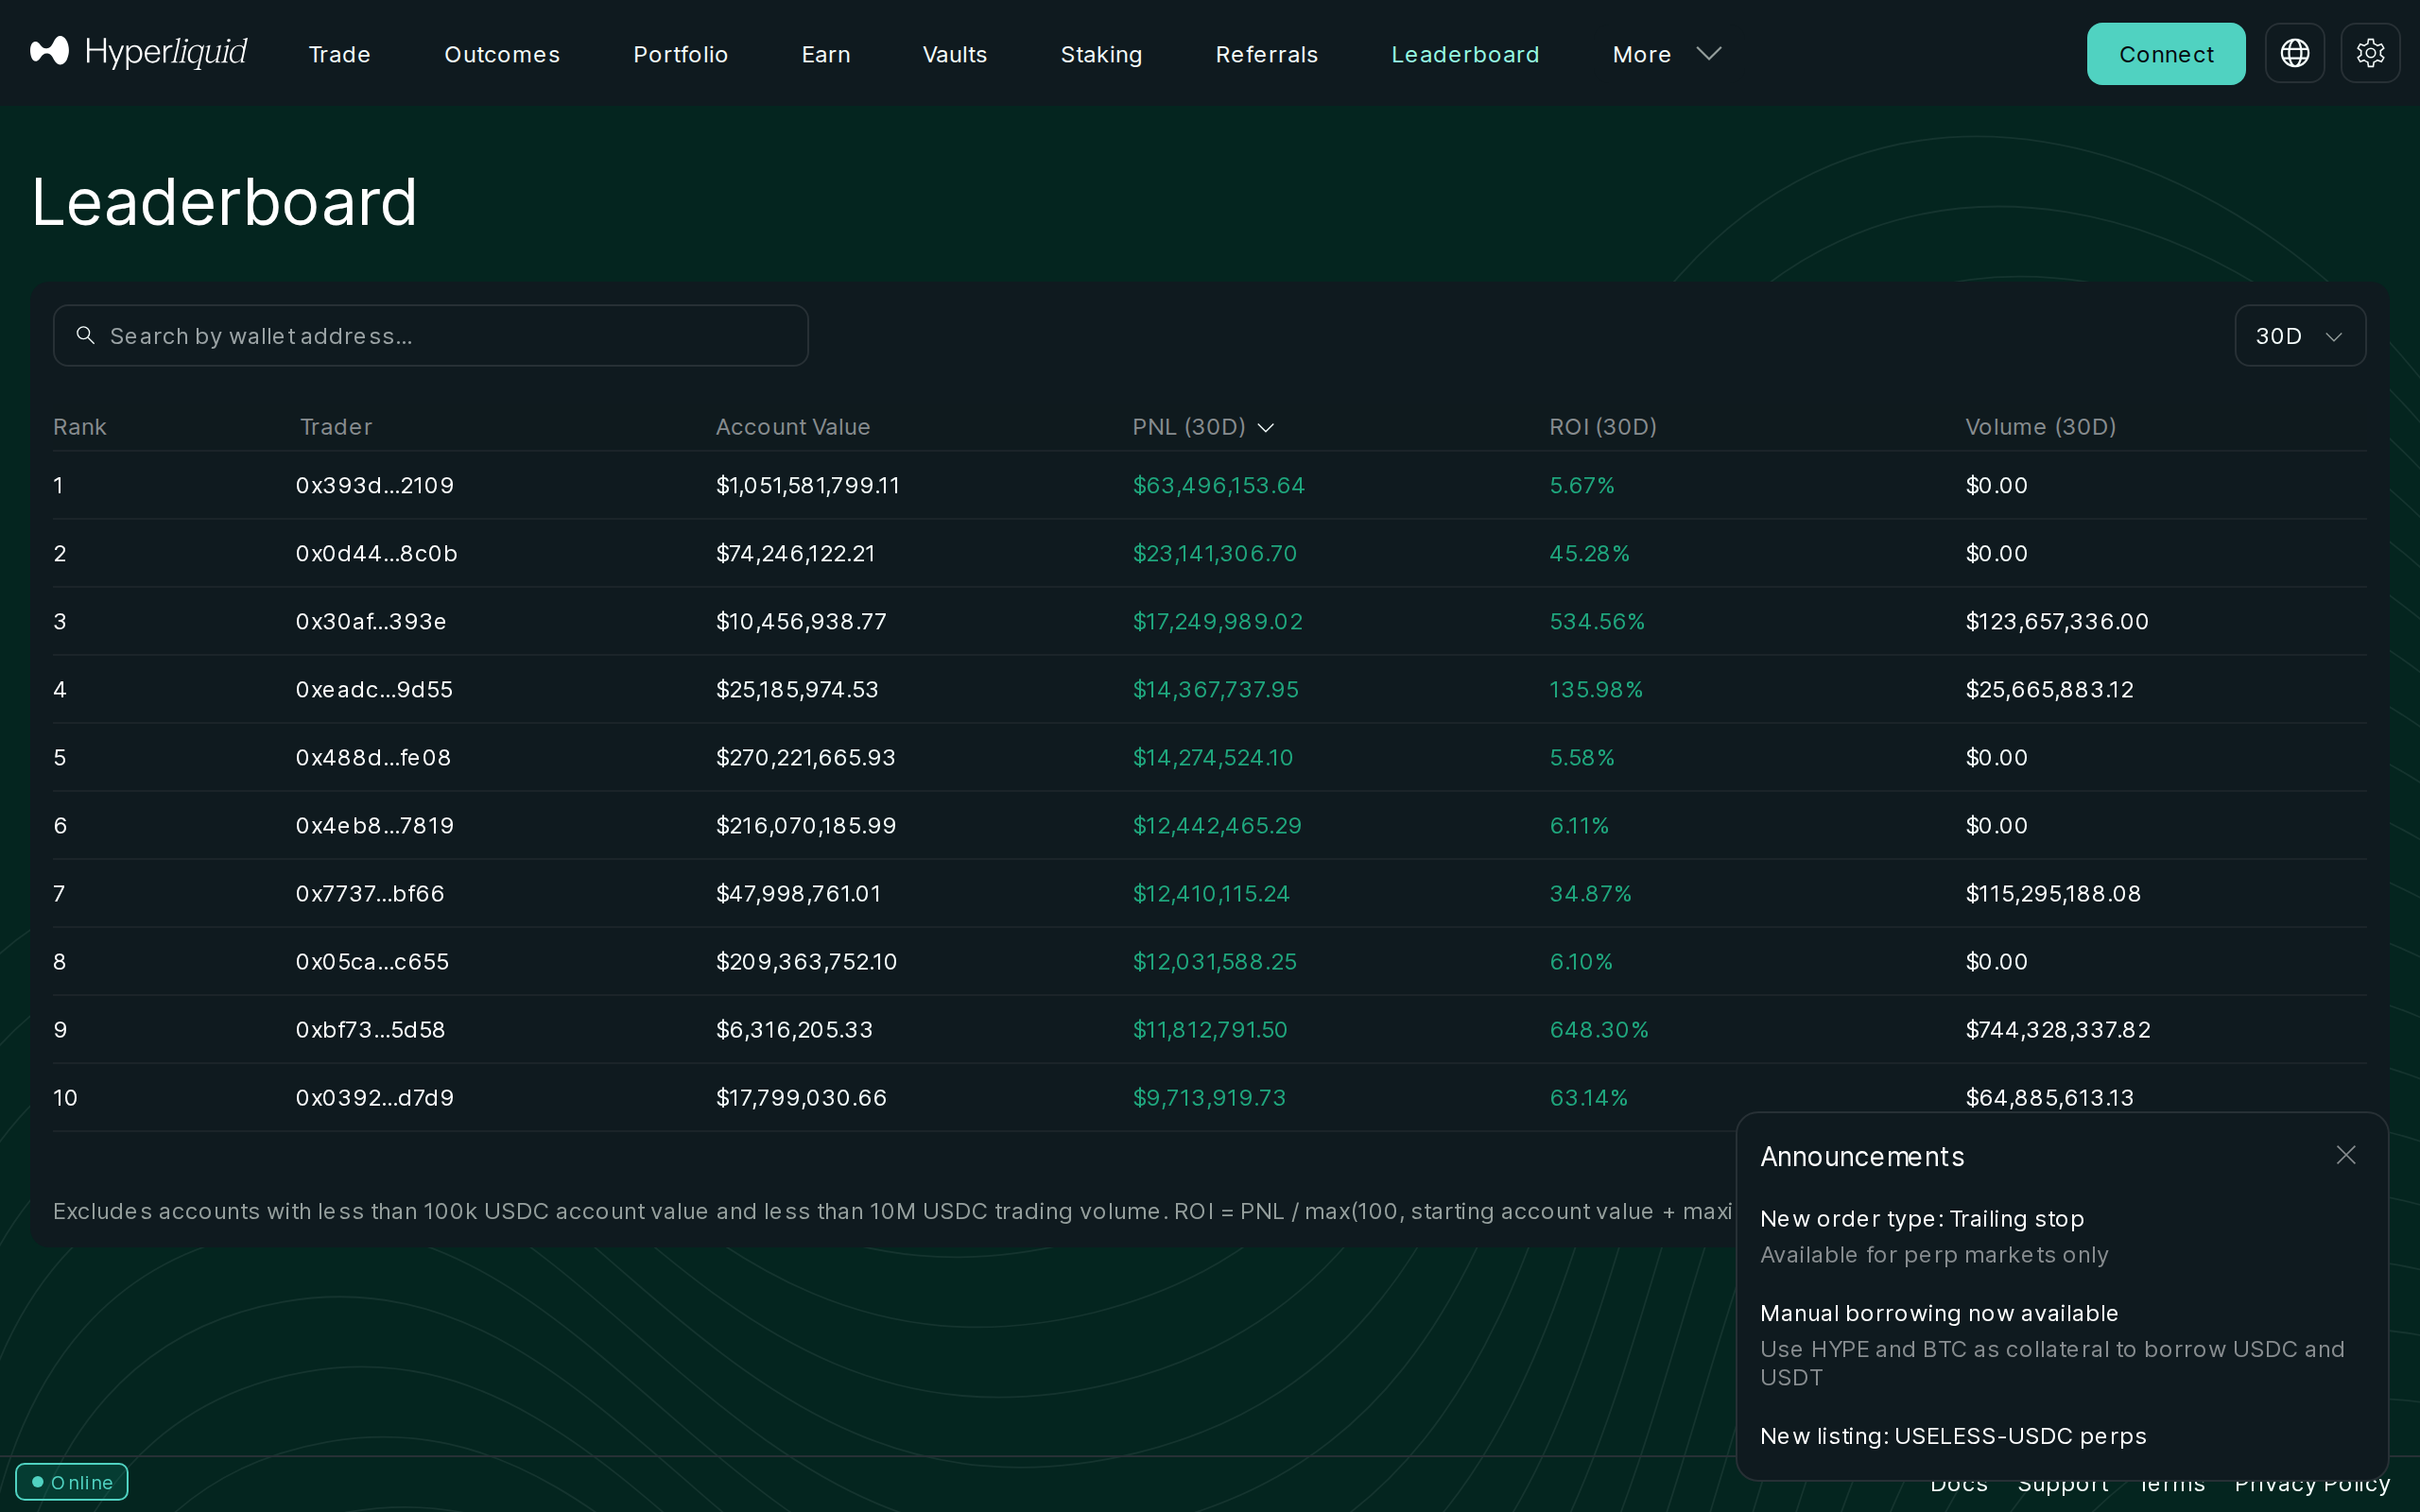Screen dimensions: 2420x1512
Task: Open trader 0xeadc...9d55
Action: click(373, 689)
